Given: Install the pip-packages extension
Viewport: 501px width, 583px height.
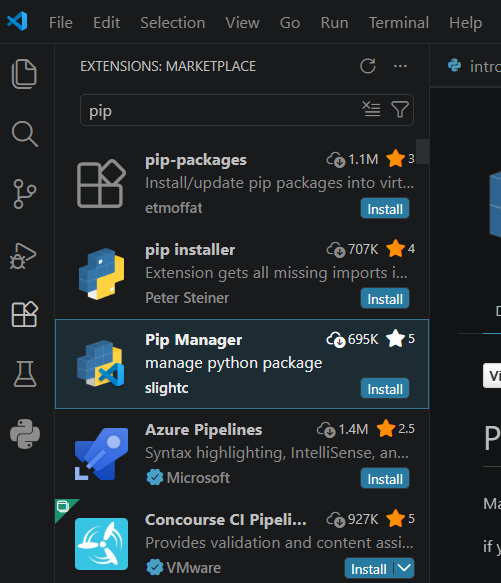Looking at the screenshot, I should tap(385, 209).
